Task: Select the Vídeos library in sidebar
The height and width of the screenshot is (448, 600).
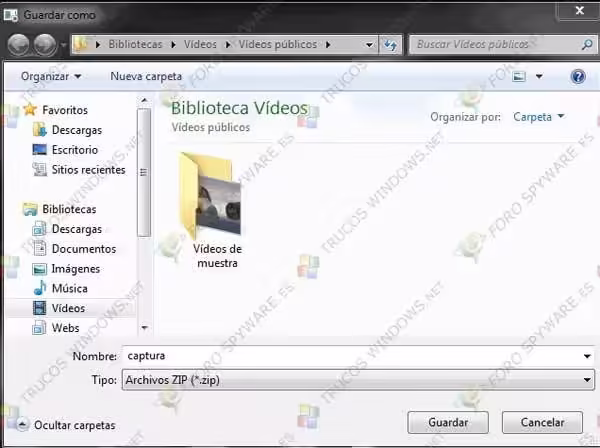Action: click(68, 308)
